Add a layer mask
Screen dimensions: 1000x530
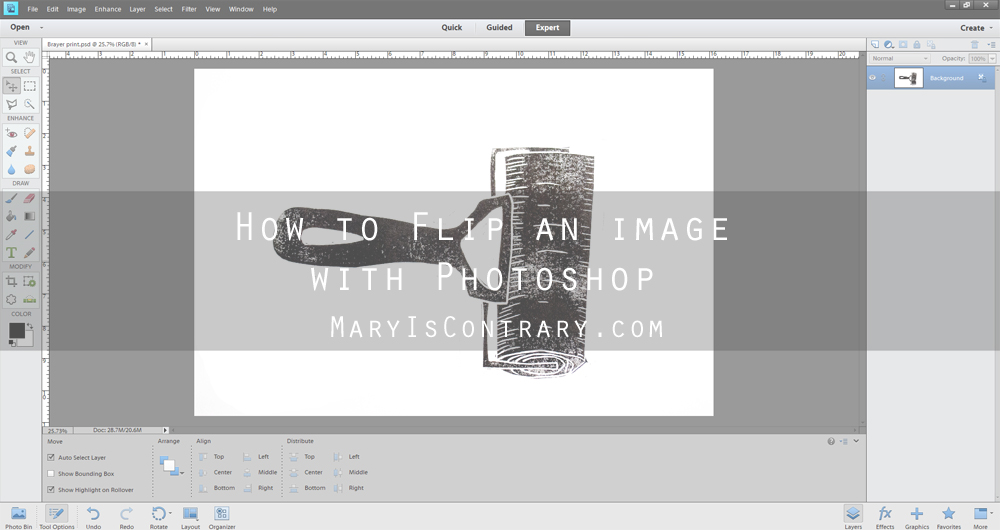click(903, 45)
